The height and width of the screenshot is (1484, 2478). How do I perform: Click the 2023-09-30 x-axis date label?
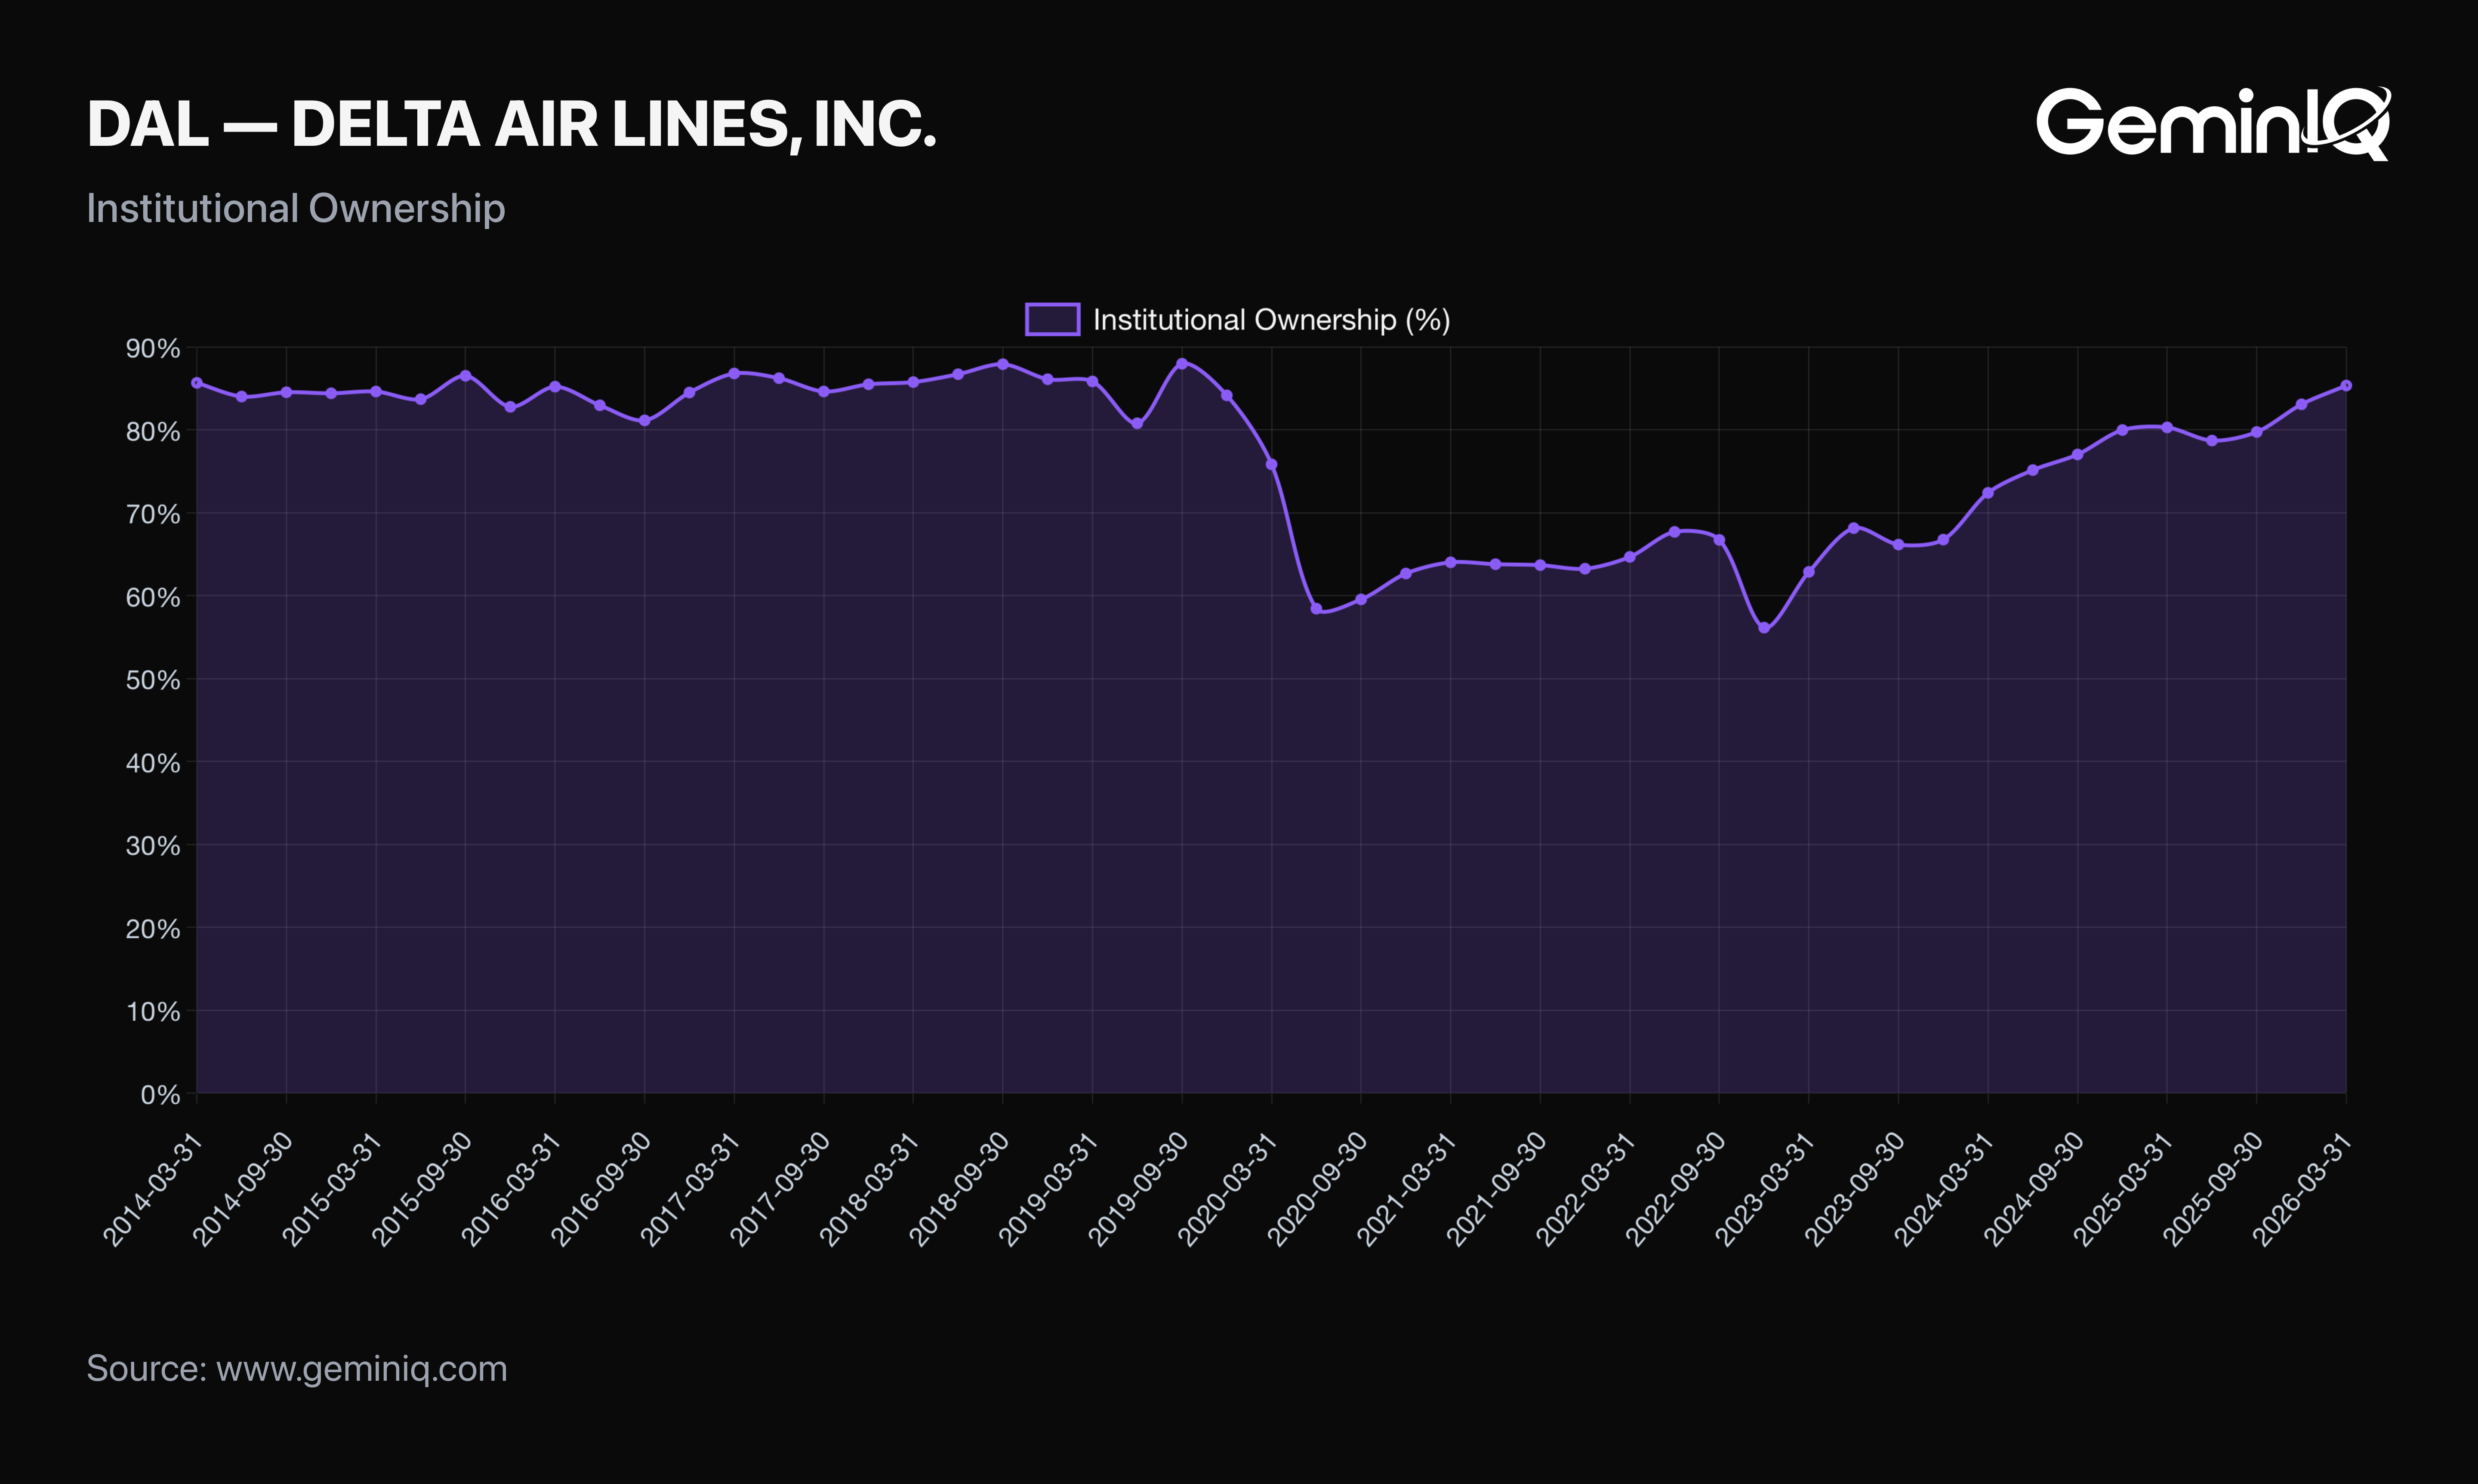1855,1189
